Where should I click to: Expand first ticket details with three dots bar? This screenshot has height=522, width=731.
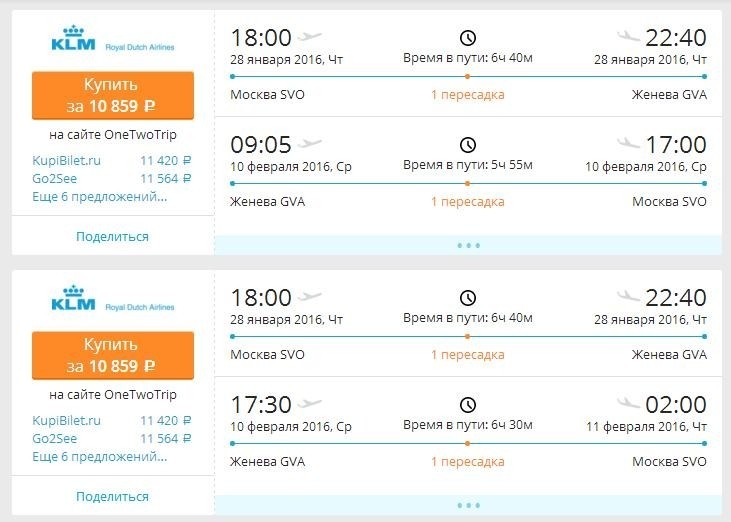click(x=468, y=245)
